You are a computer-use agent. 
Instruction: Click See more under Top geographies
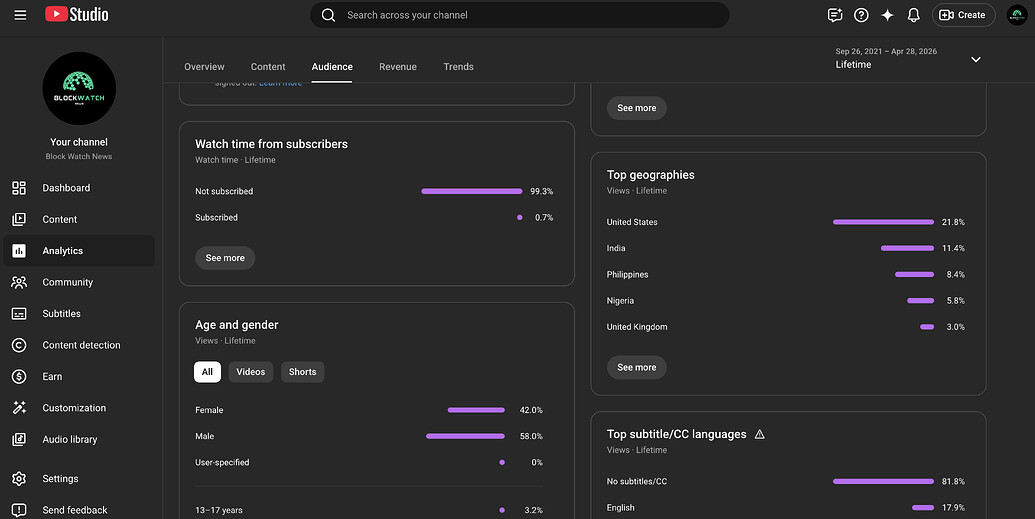click(x=637, y=367)
